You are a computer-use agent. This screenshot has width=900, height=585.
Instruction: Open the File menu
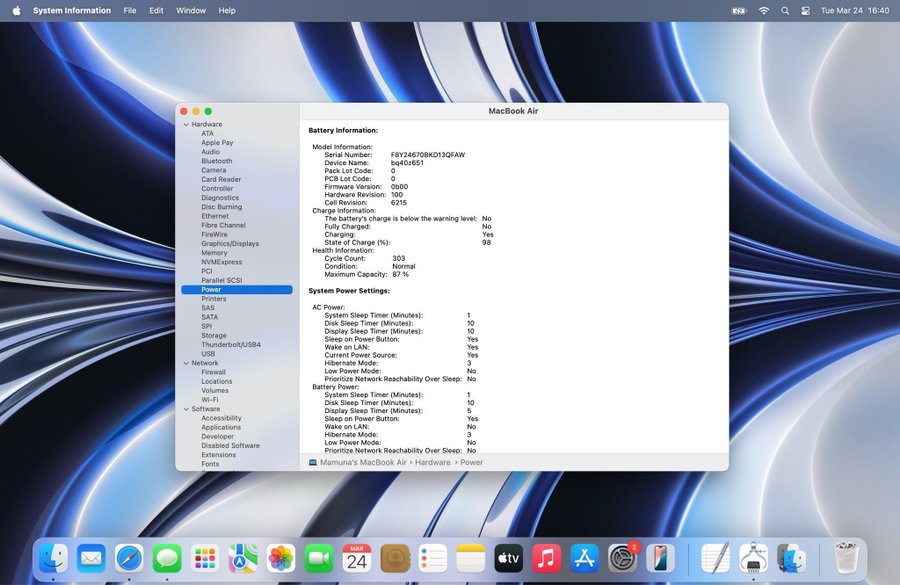point(130,10)
